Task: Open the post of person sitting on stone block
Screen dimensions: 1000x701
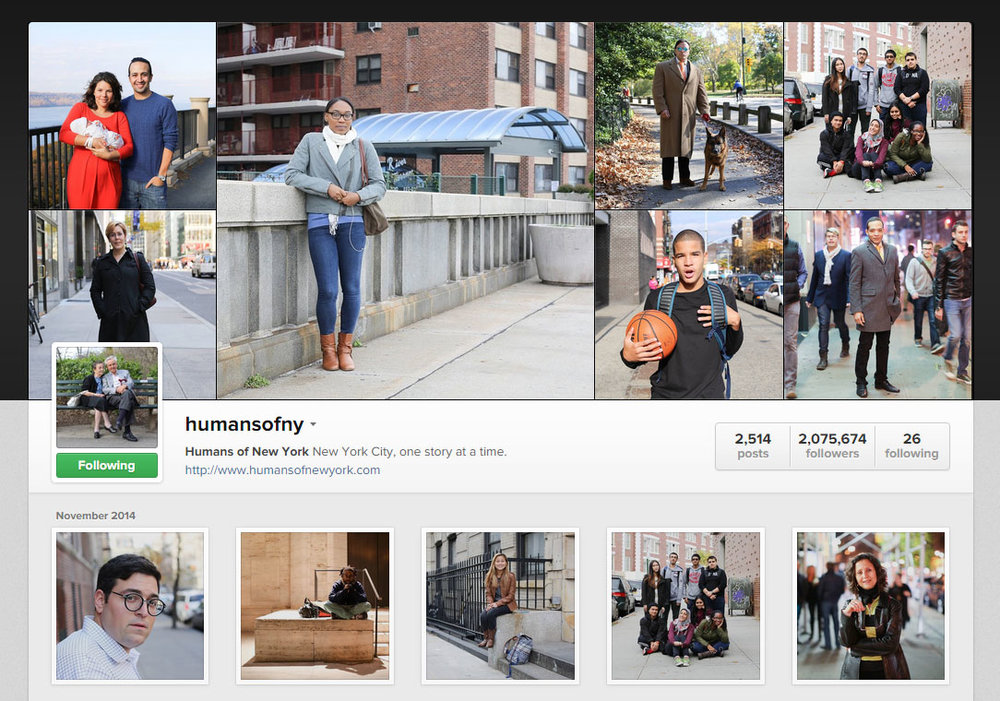Action: pos(315,606)
